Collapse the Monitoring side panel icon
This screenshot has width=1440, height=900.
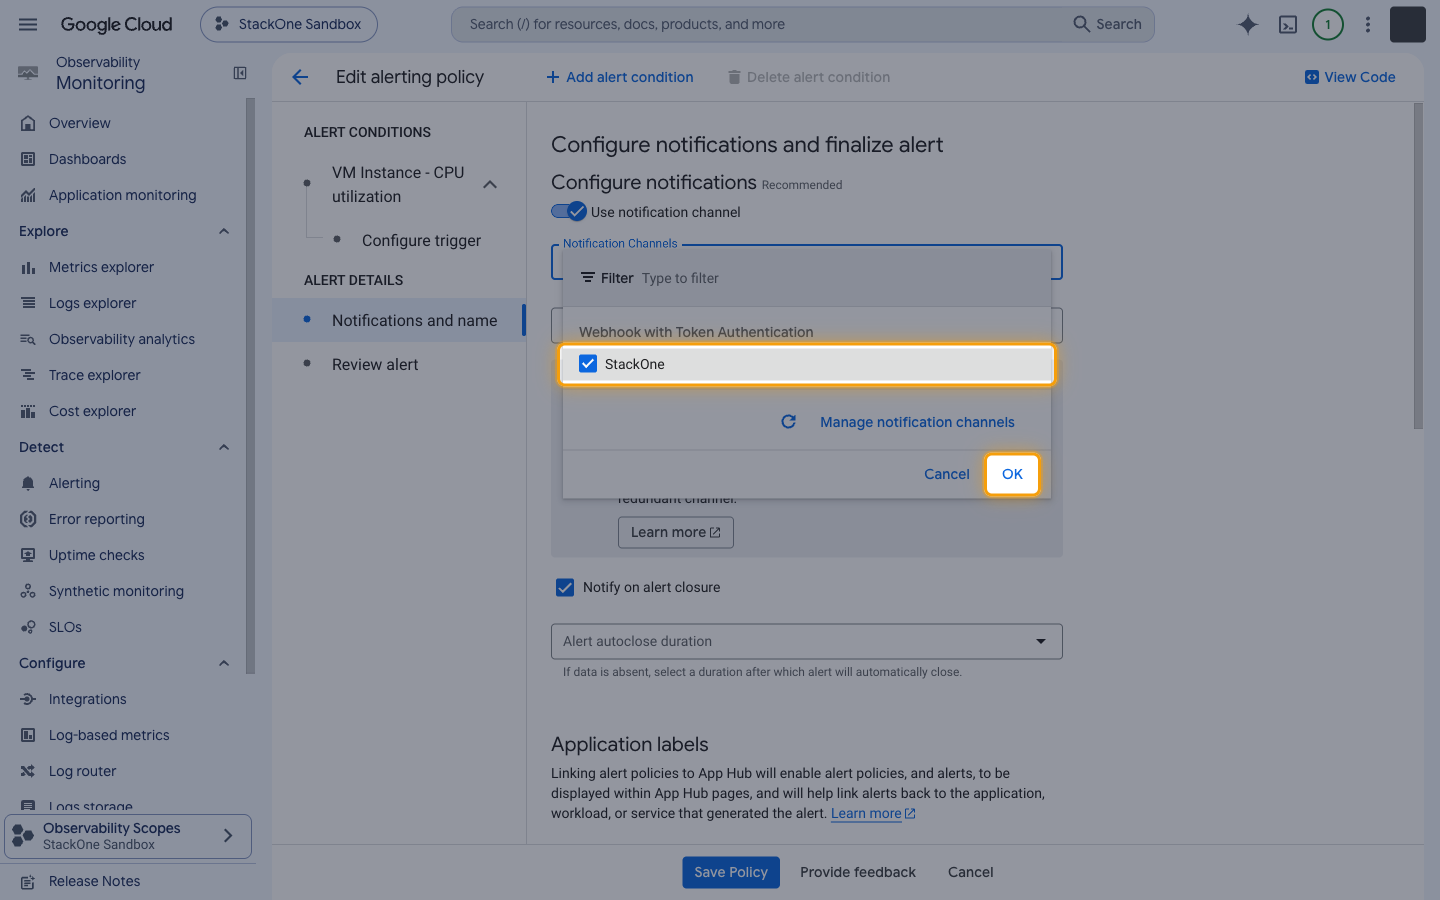[240, 73]
